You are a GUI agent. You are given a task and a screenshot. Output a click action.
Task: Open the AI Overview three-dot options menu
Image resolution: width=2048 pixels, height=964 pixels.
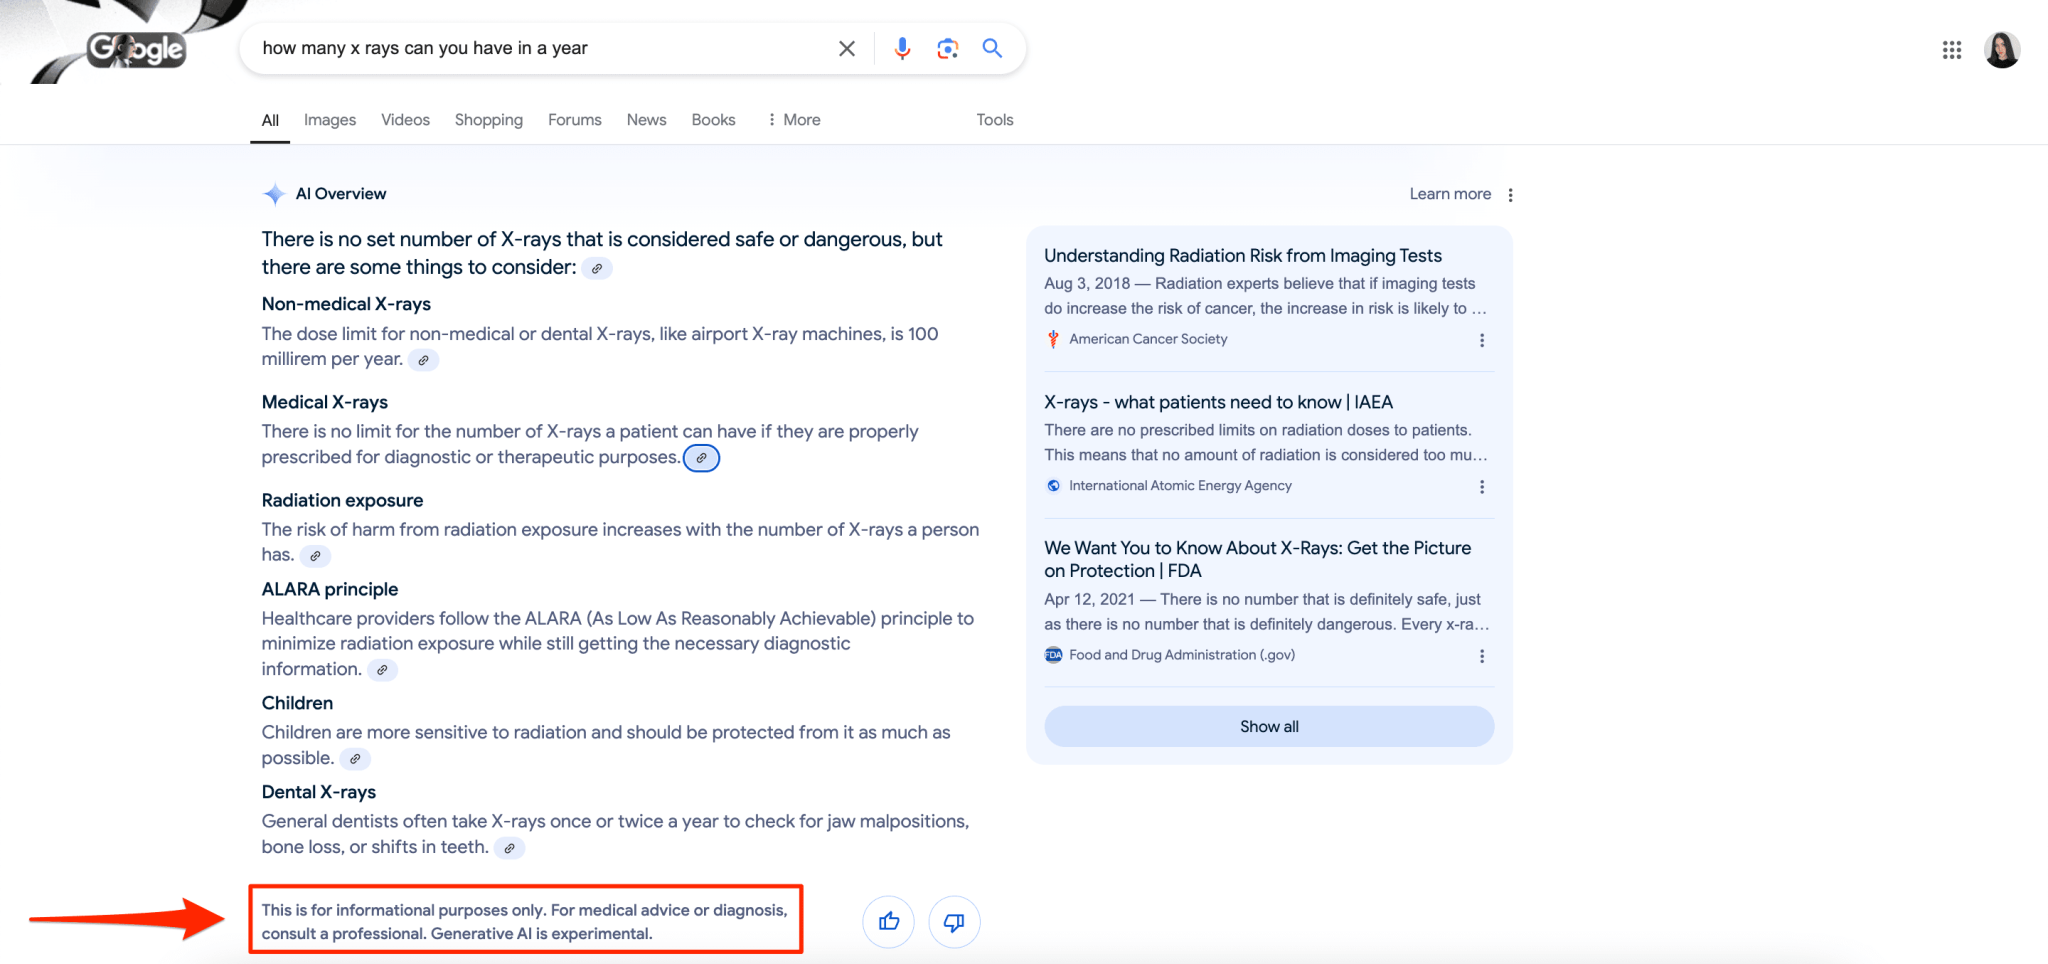[1511, 194]
